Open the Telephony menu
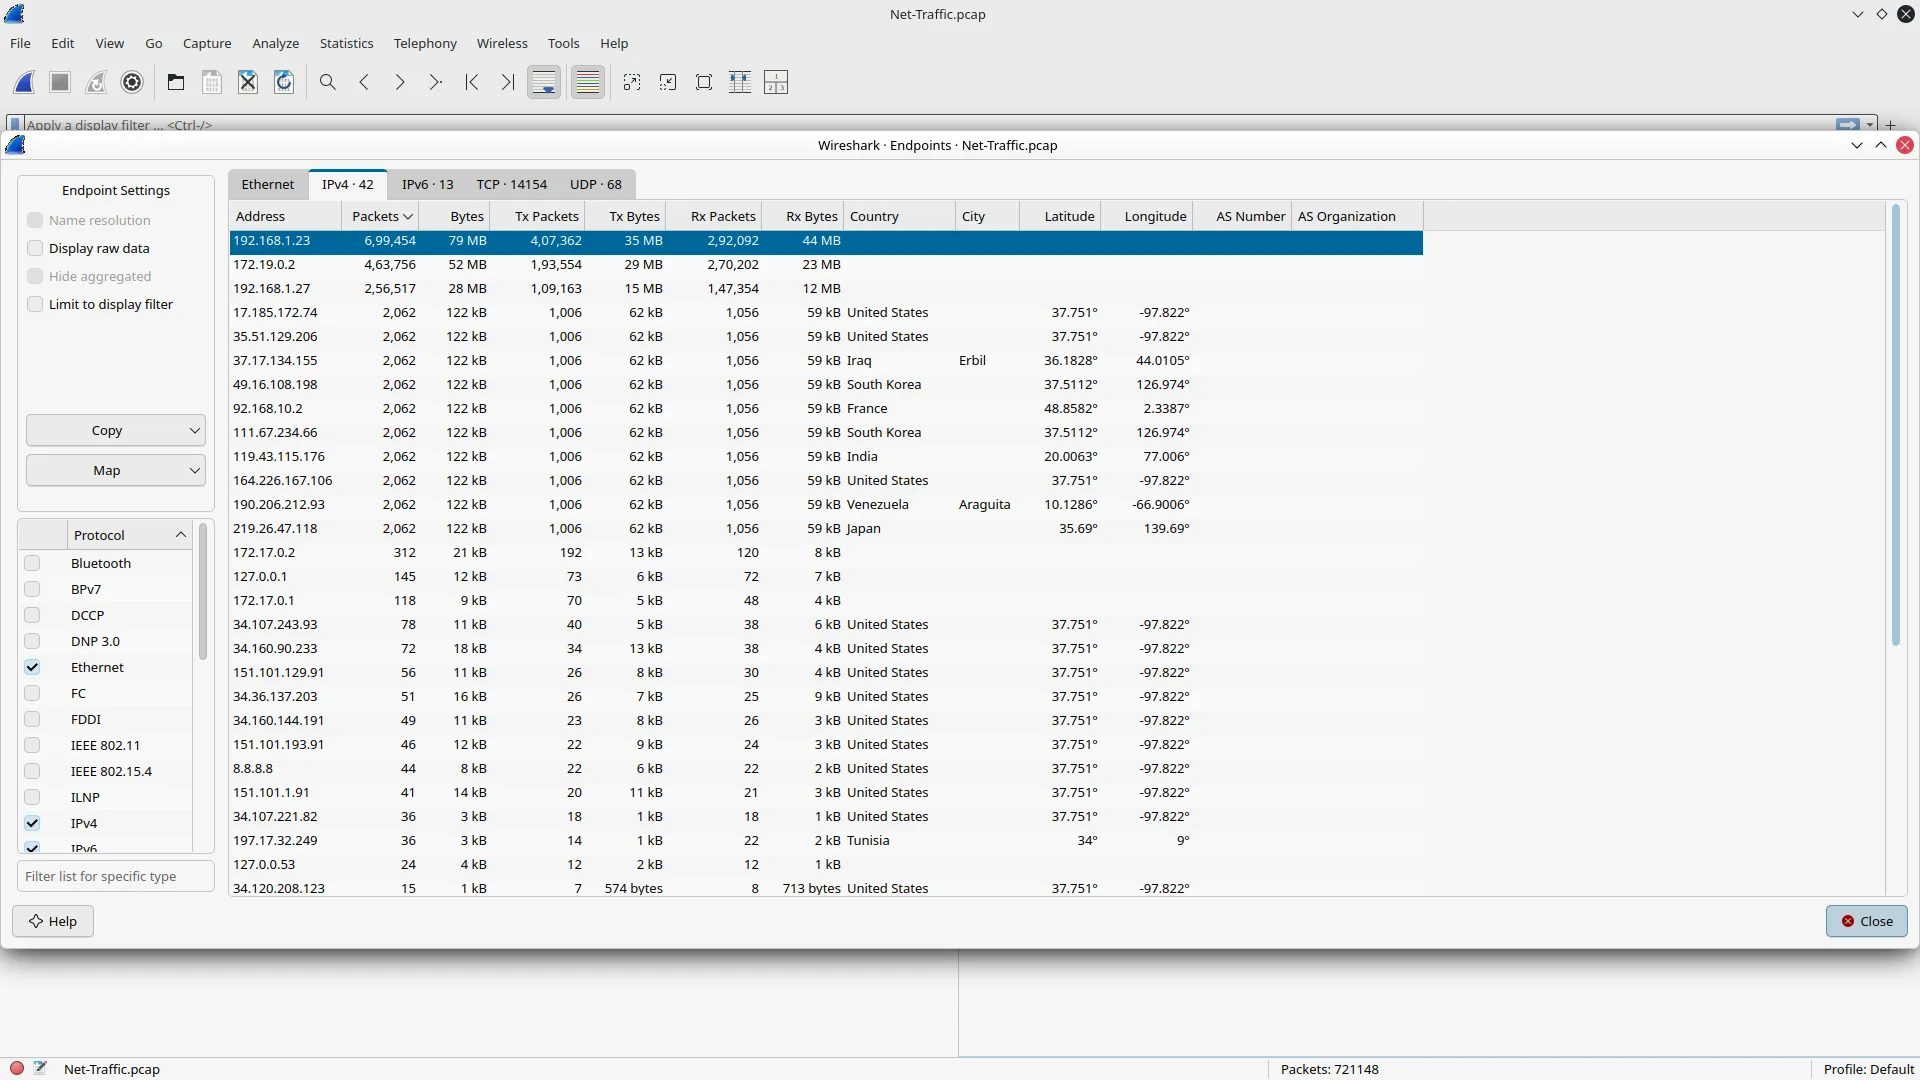The image size is (1920, 1080). [425, 43]
